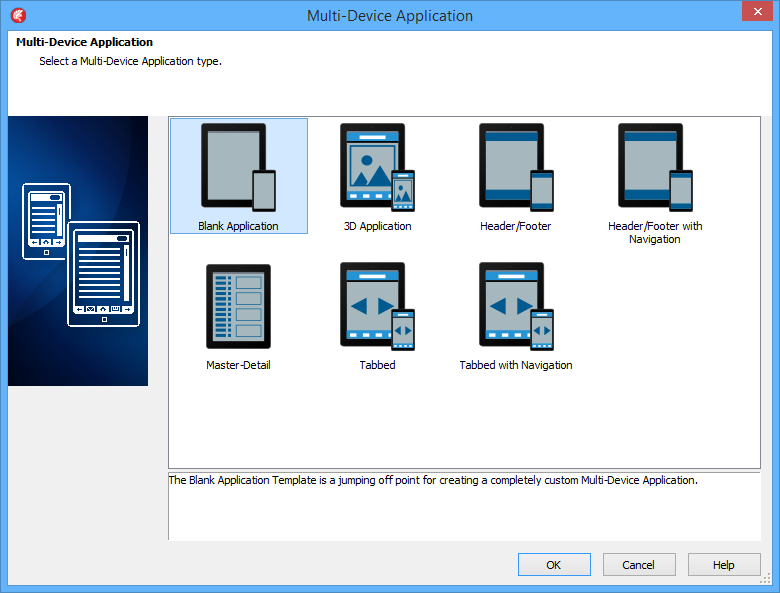Open the Help button

click(724, 565)
